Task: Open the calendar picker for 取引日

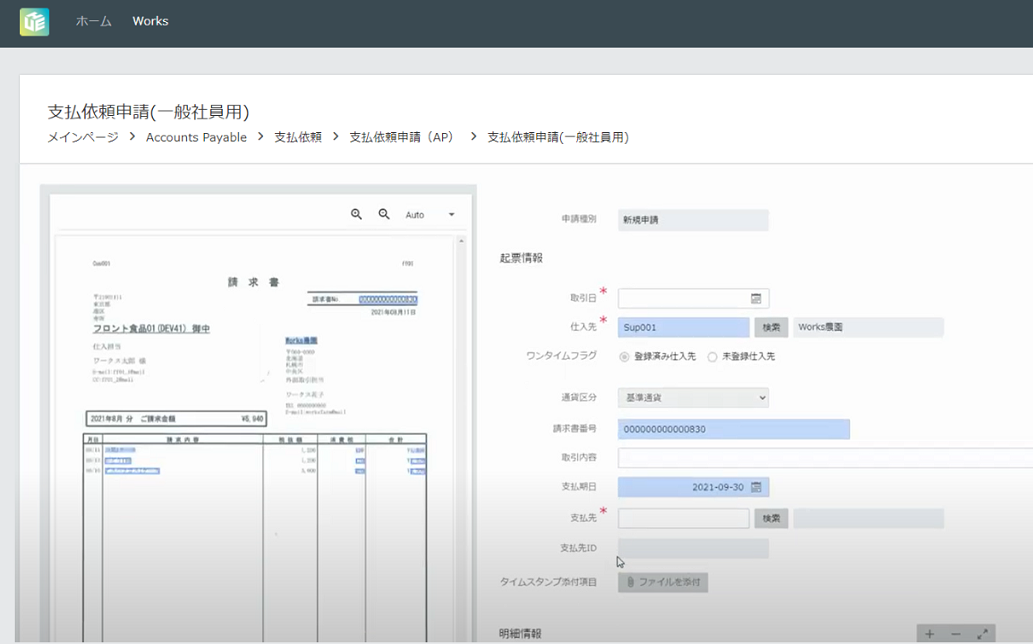Action: tap(759, 298)
